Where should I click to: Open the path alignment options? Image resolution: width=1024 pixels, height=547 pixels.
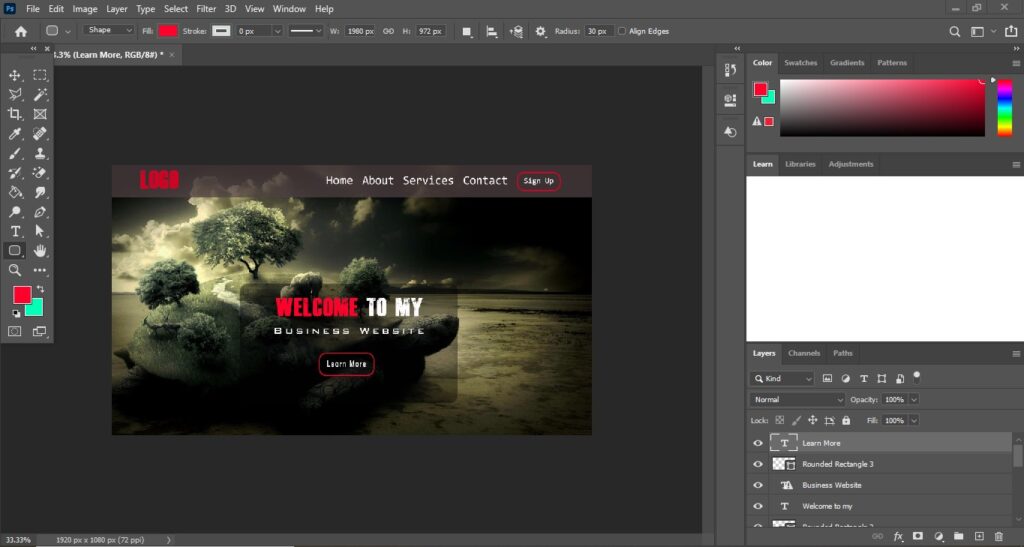click(x=492, y=31)
